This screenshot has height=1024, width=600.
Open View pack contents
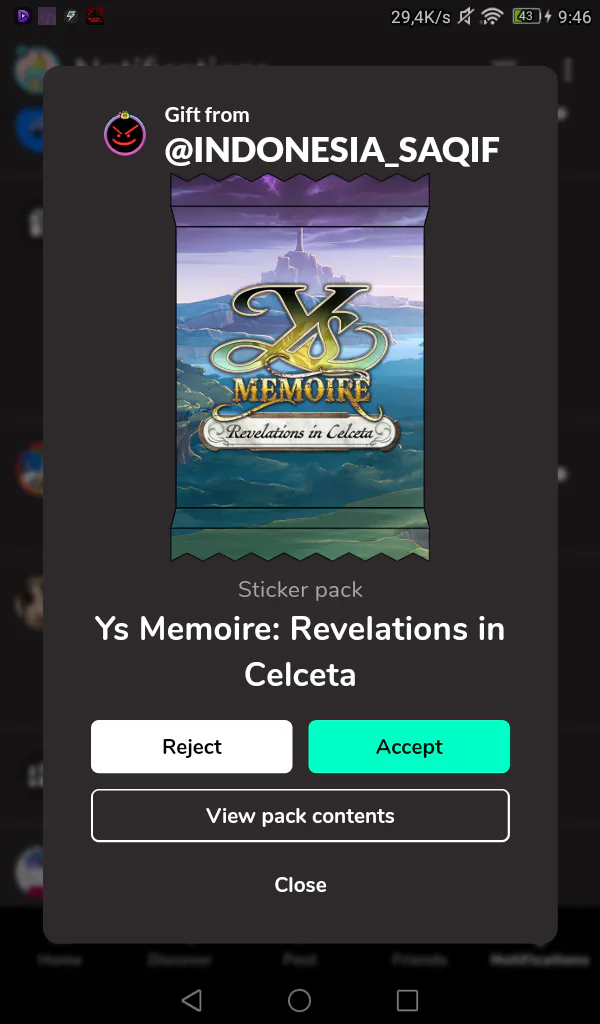point(300,816)
